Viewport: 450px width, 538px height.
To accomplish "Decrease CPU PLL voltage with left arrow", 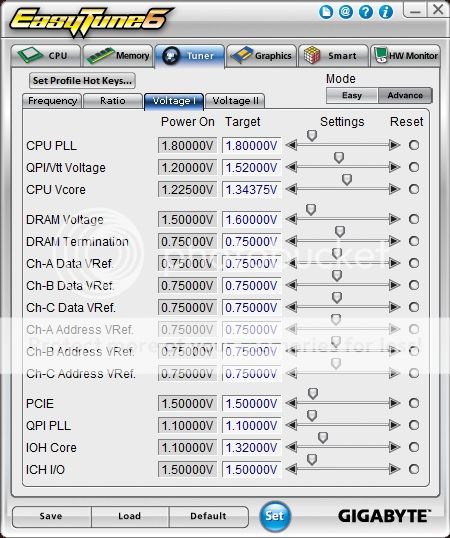I will pos(291,145).
